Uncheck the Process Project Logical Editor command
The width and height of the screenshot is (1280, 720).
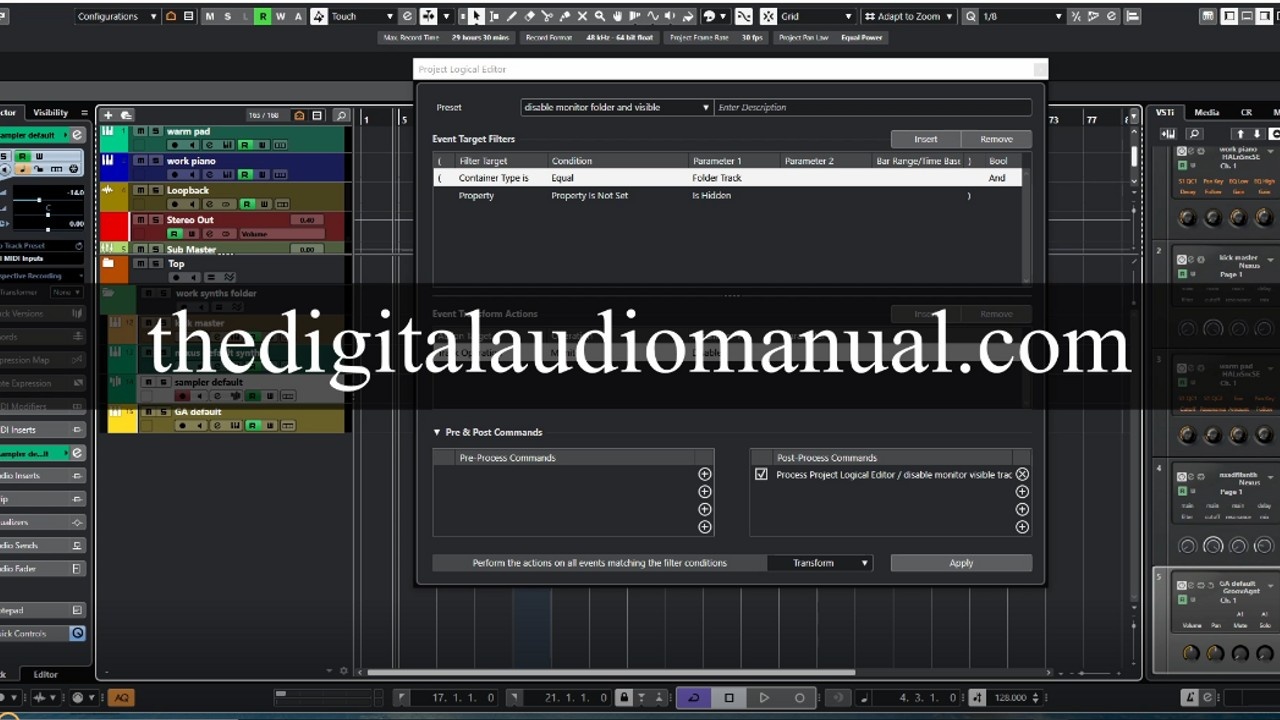(761, 474)
